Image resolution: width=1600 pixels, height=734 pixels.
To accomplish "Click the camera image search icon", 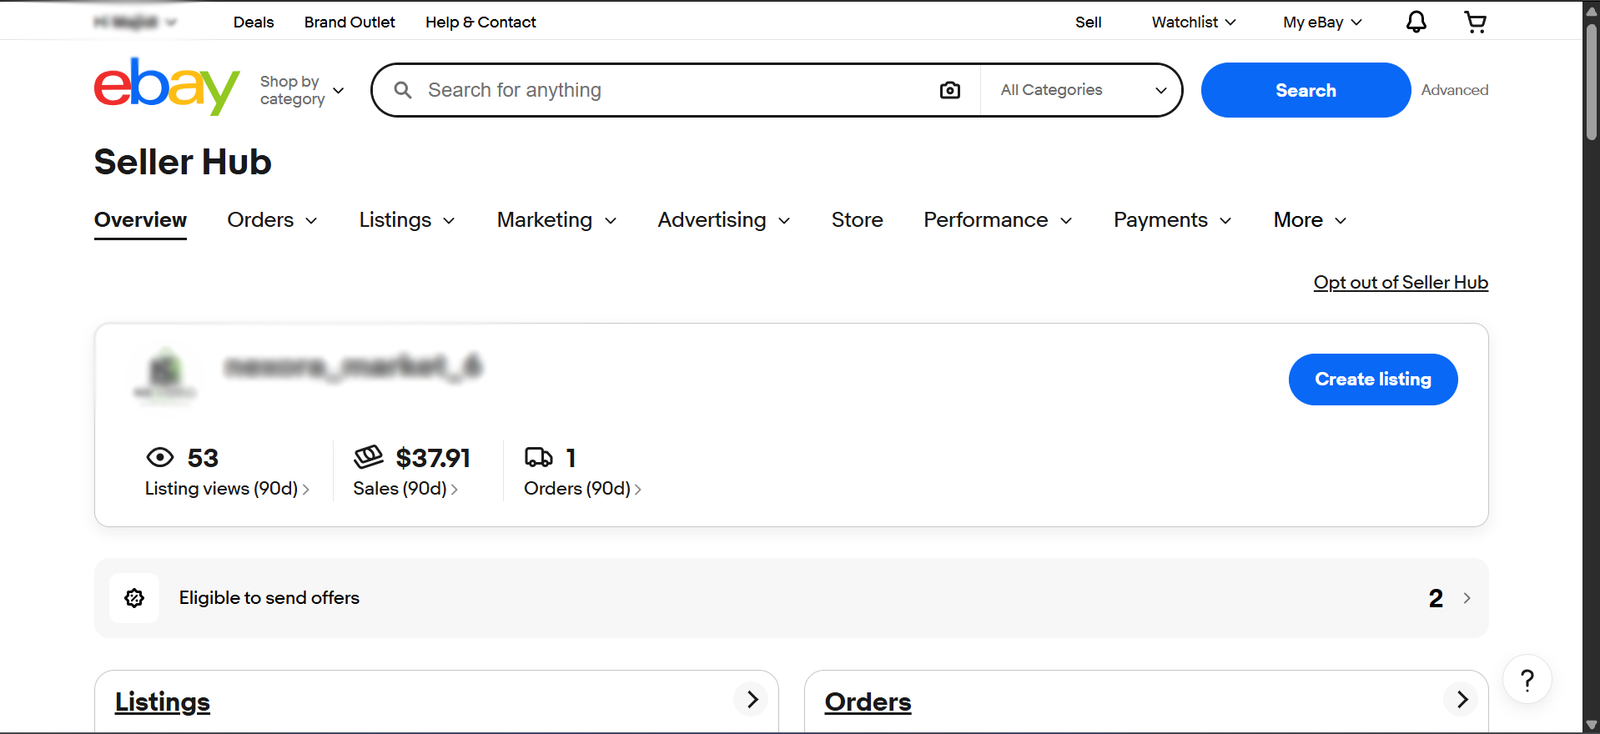I will point(950,90).
